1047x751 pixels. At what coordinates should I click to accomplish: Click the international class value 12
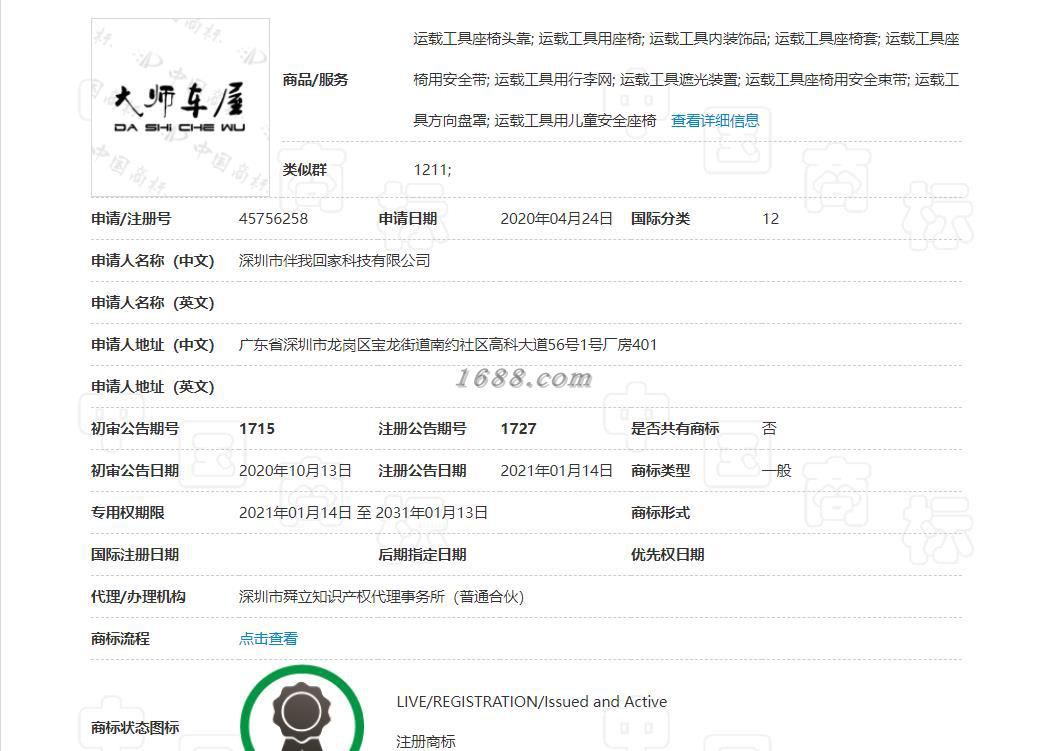pyautogui.click(x=771, y=219)
